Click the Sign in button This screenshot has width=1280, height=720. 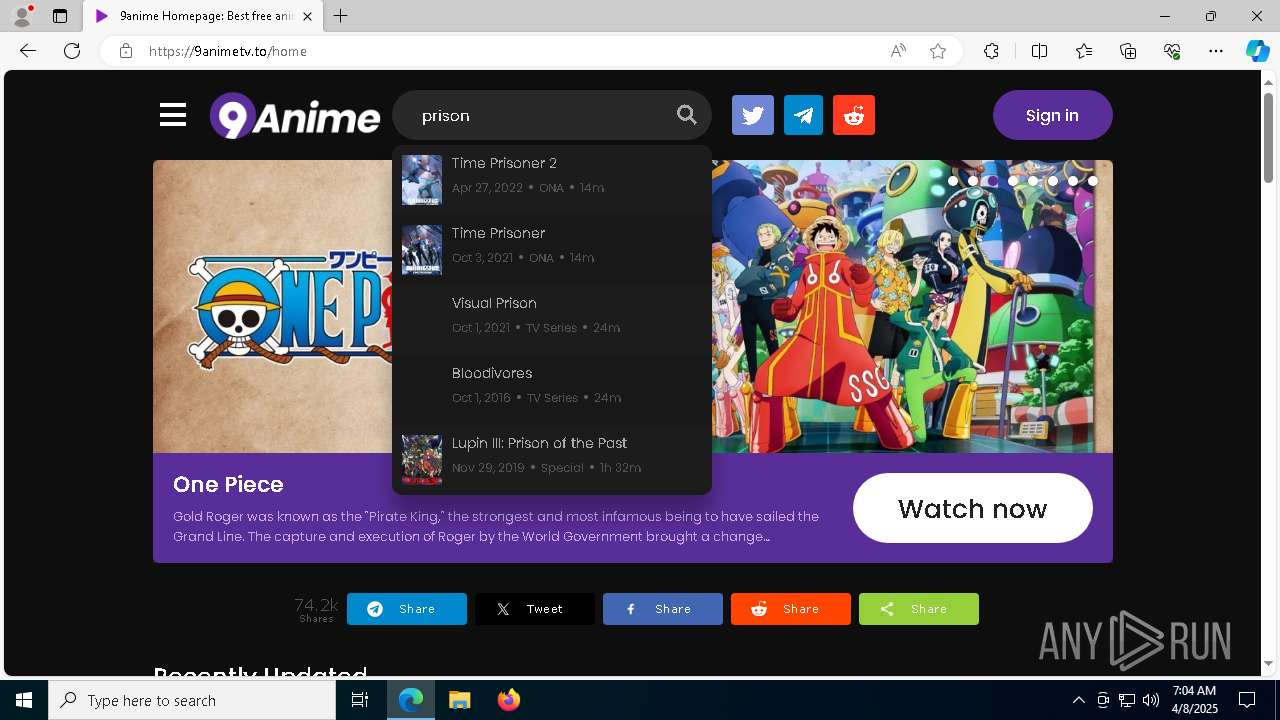pos(1052,115)
